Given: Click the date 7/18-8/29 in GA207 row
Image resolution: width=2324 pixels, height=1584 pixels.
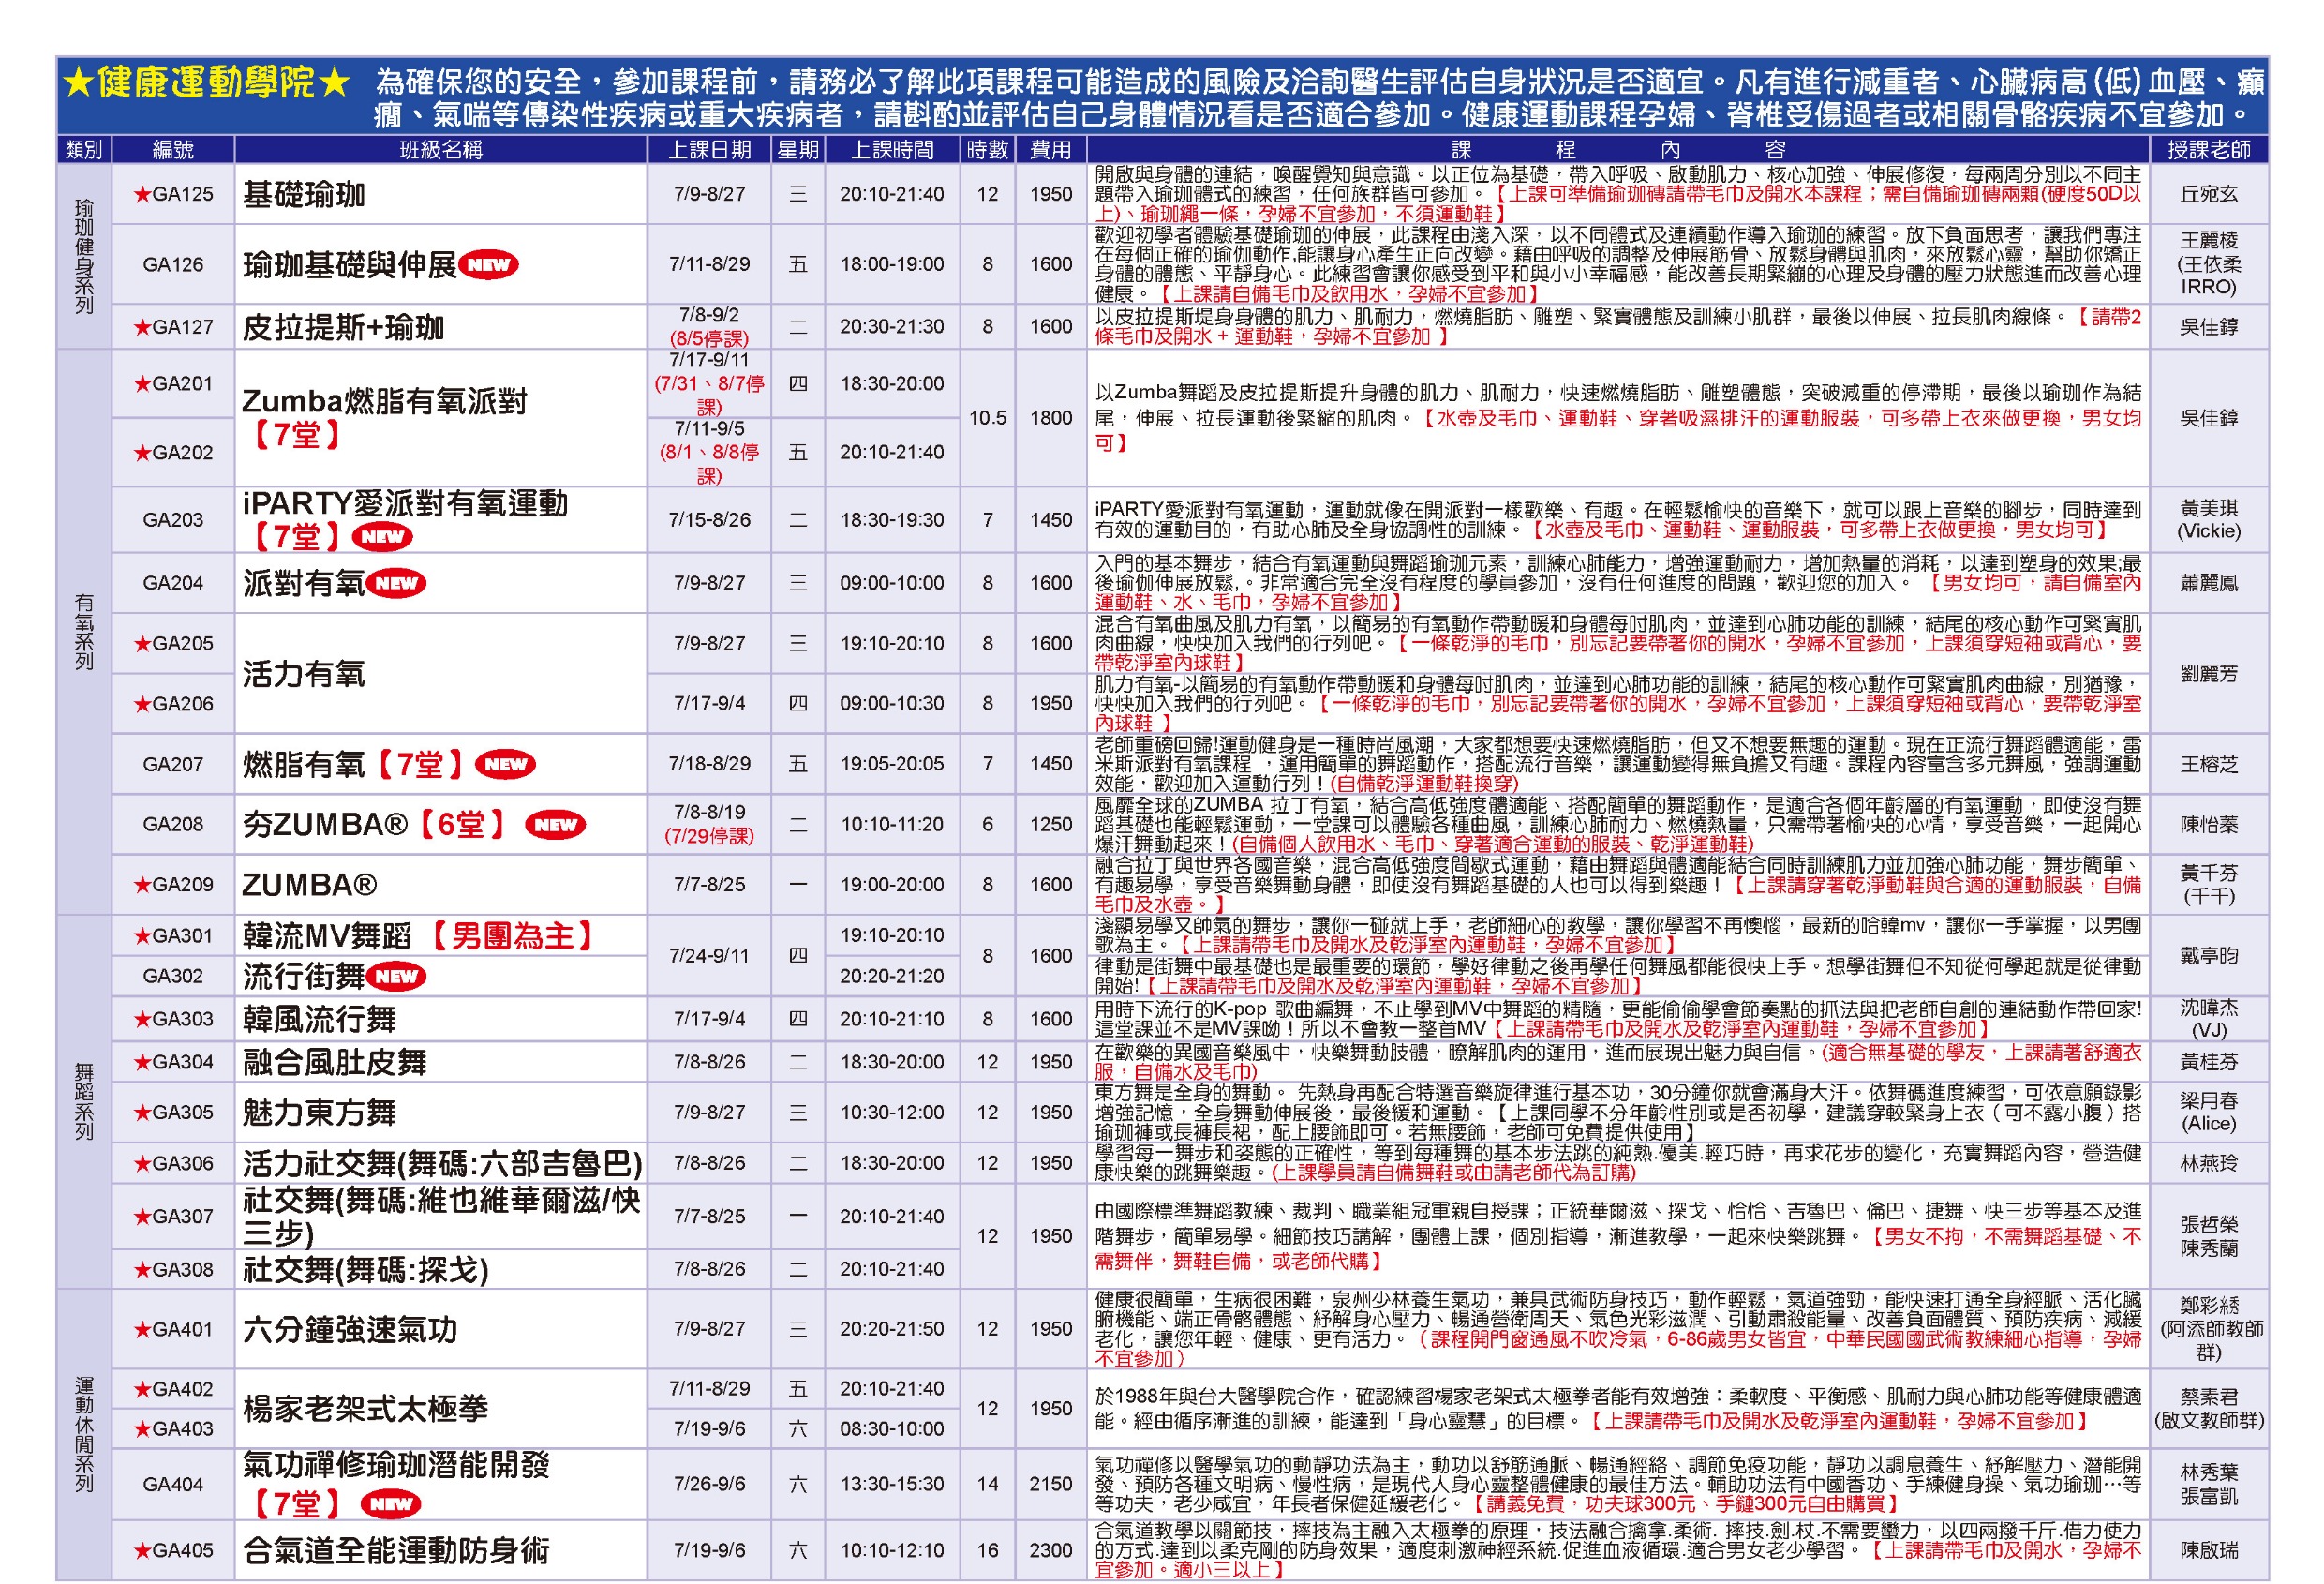Looking at the screenshot, I should click(709, 764).
